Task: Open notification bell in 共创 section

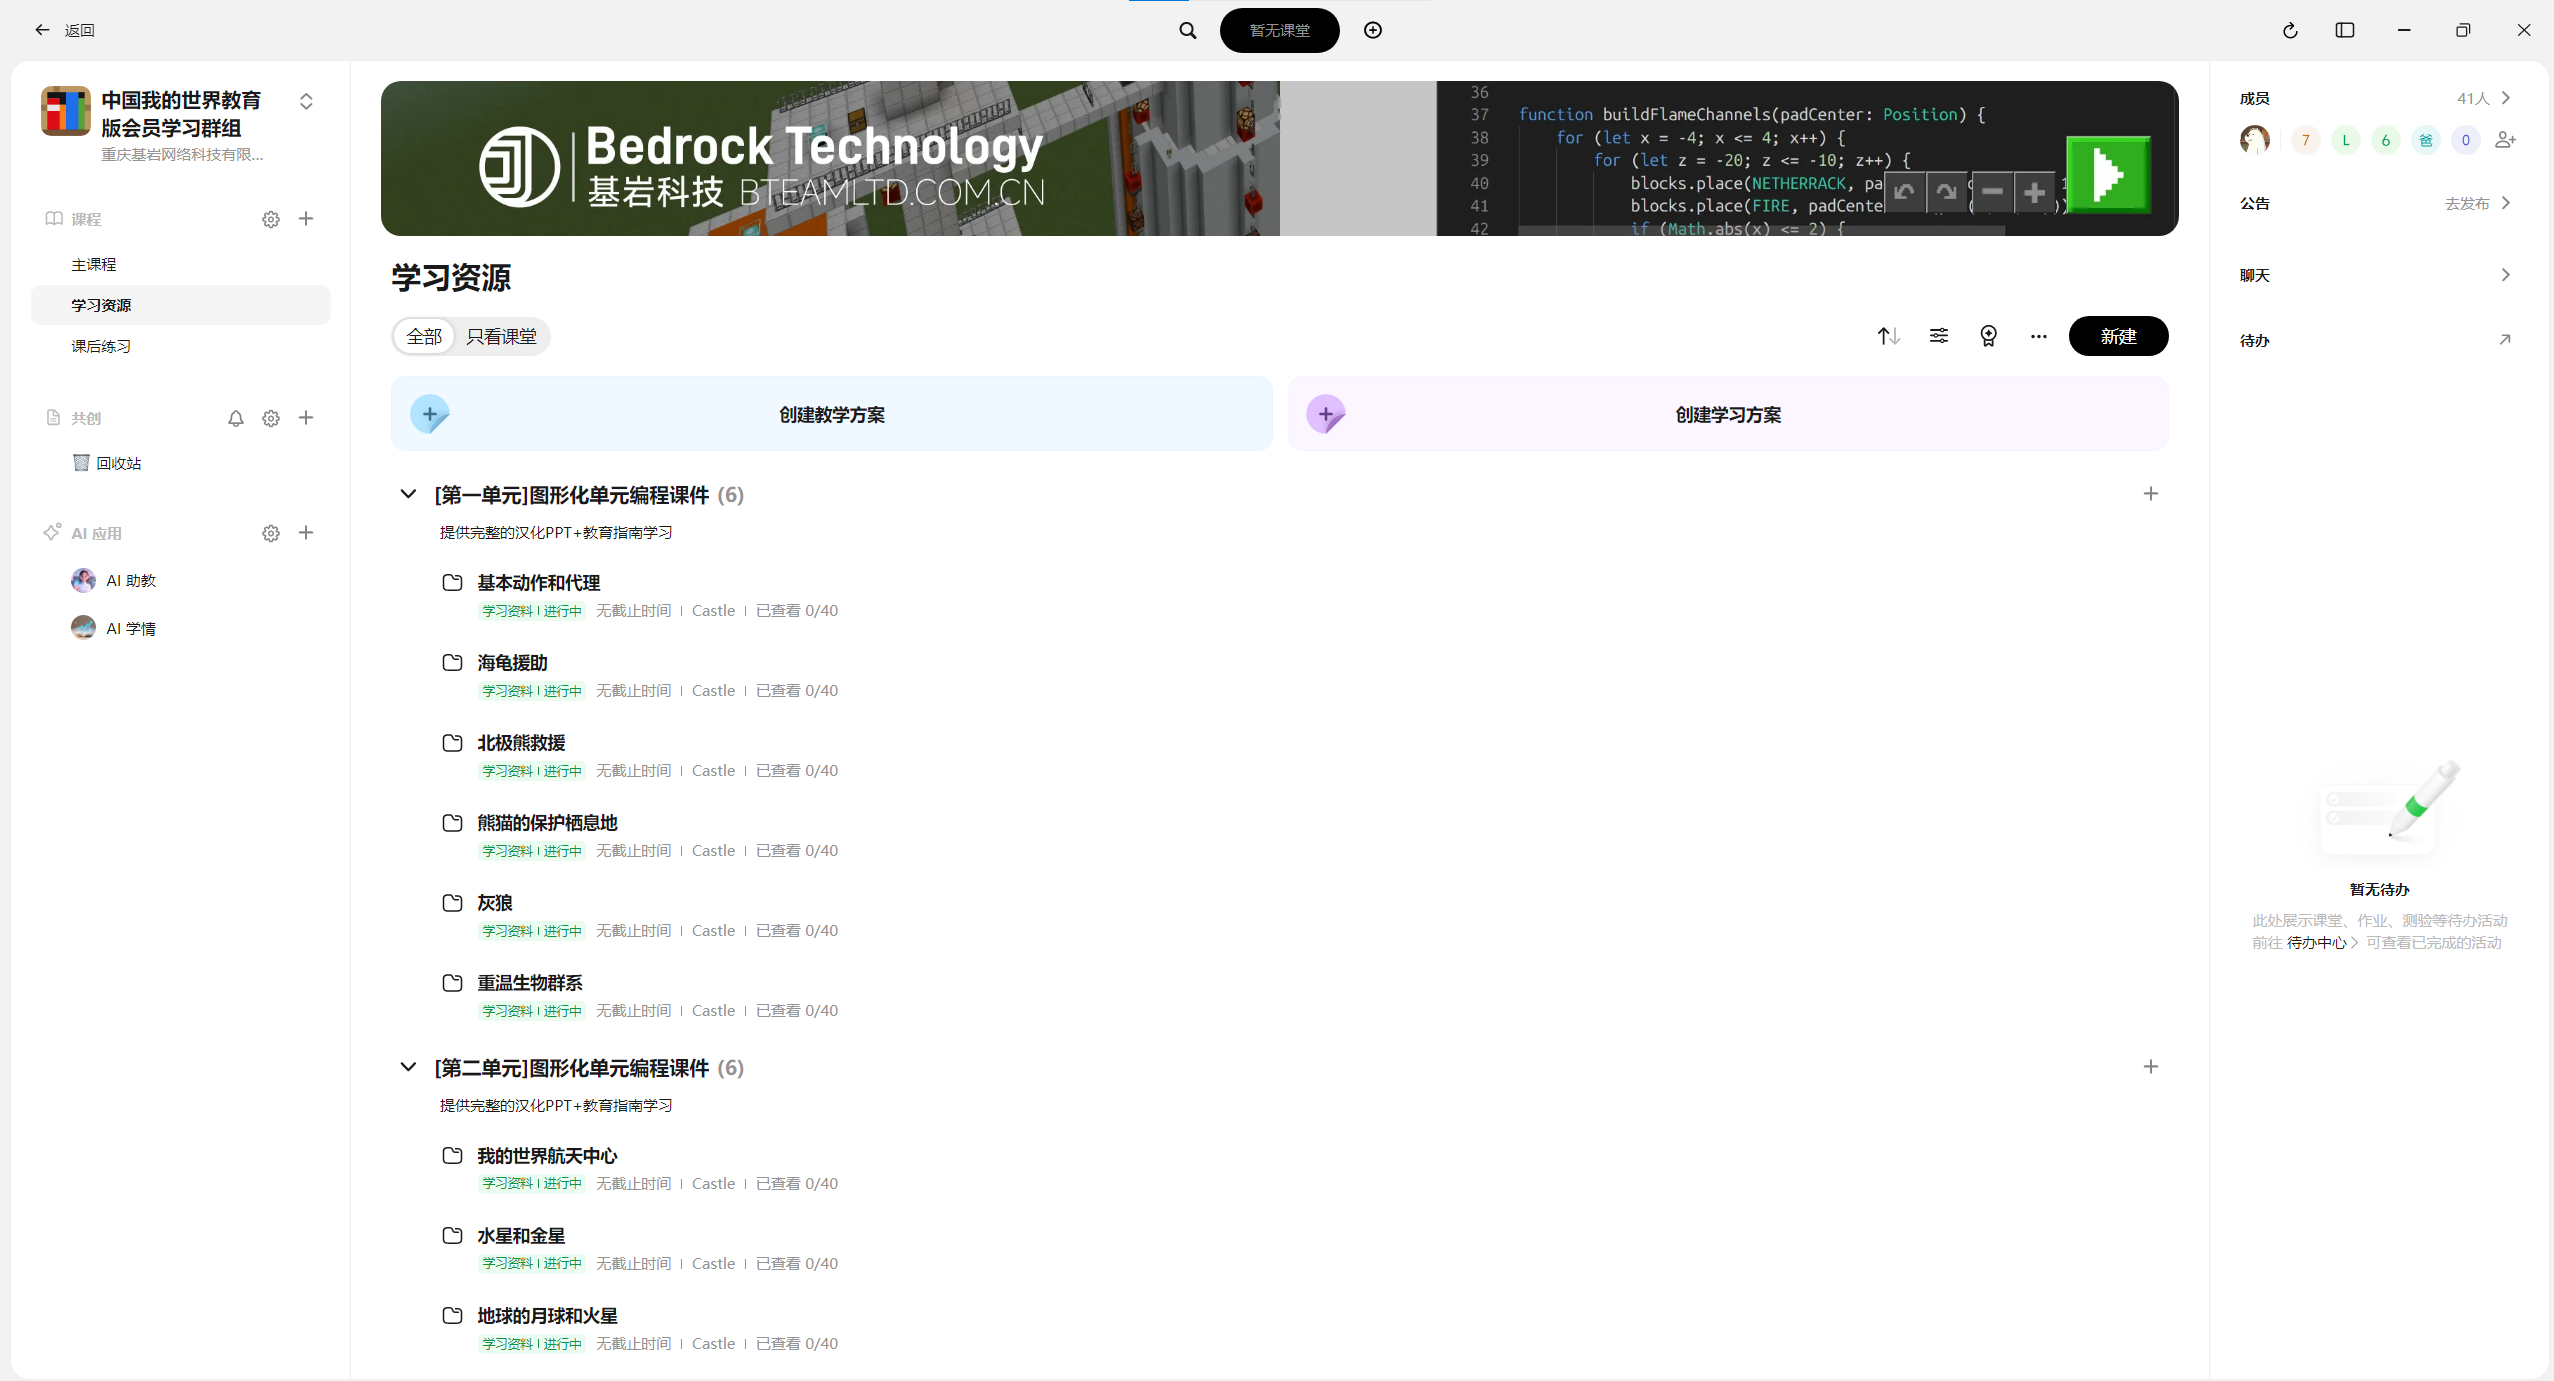Action: pos(235,418)
